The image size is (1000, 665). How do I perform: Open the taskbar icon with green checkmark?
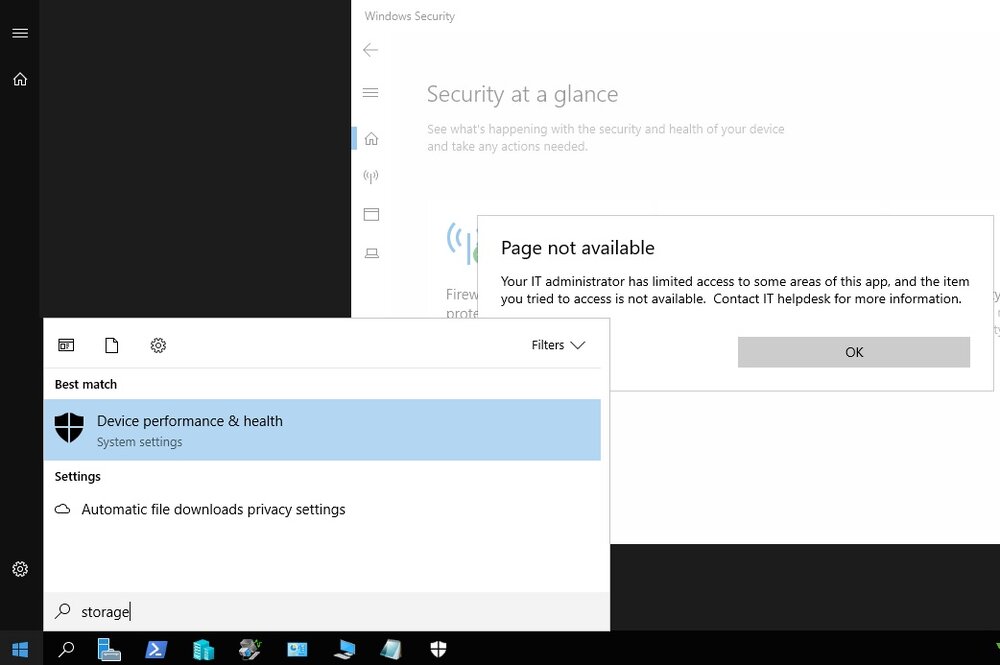point(250,649)
